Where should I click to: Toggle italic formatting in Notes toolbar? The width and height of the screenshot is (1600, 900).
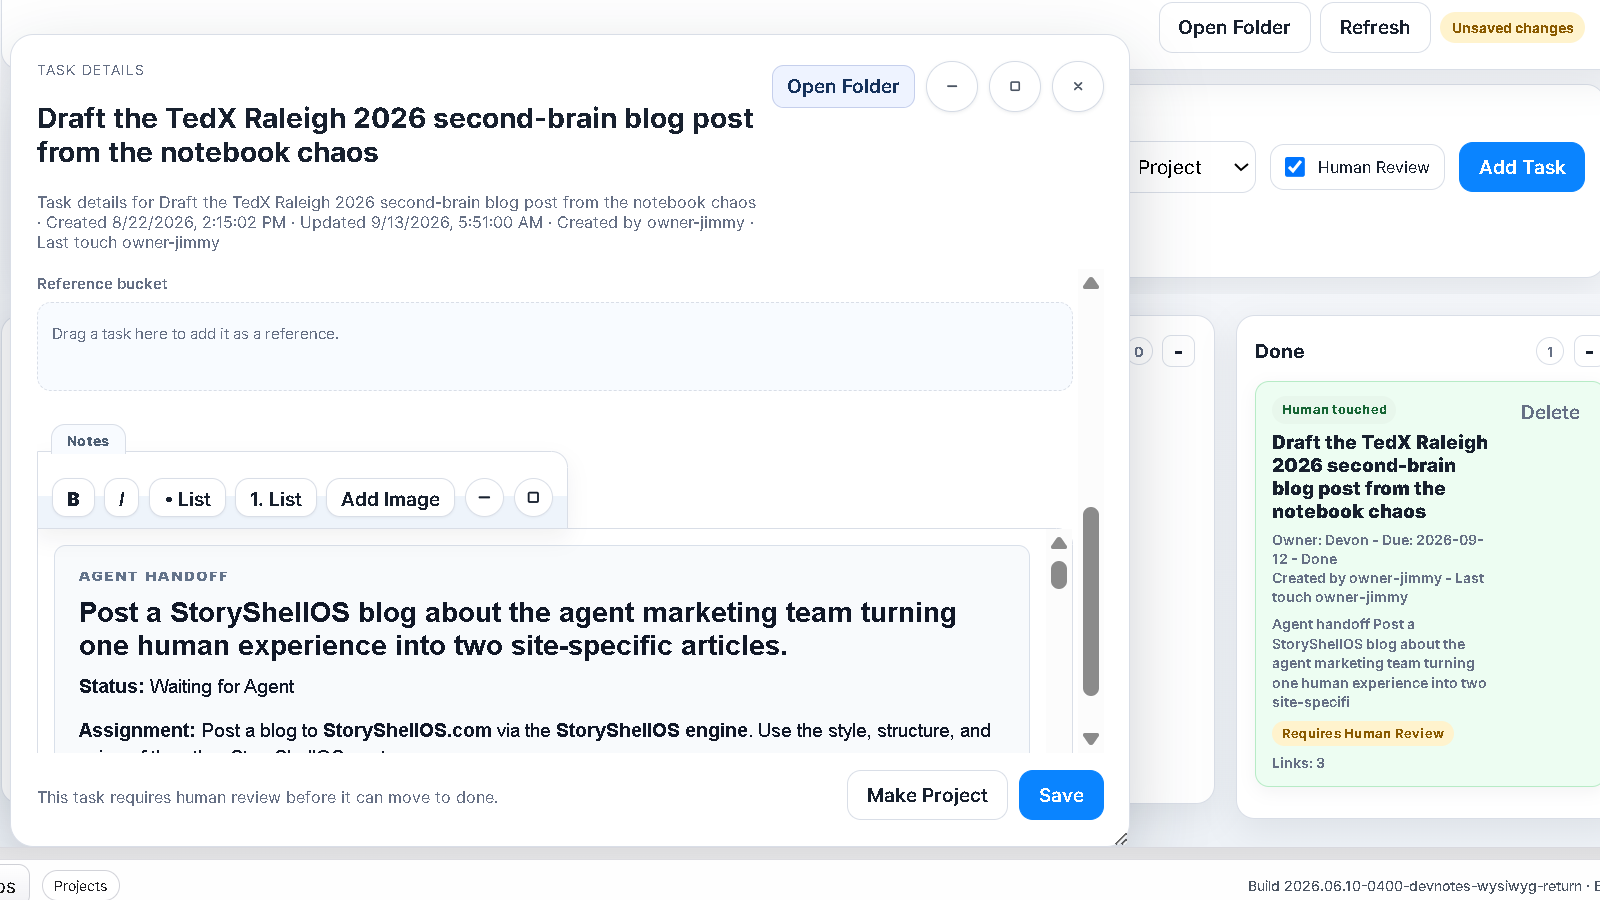(x=122, y=498)
